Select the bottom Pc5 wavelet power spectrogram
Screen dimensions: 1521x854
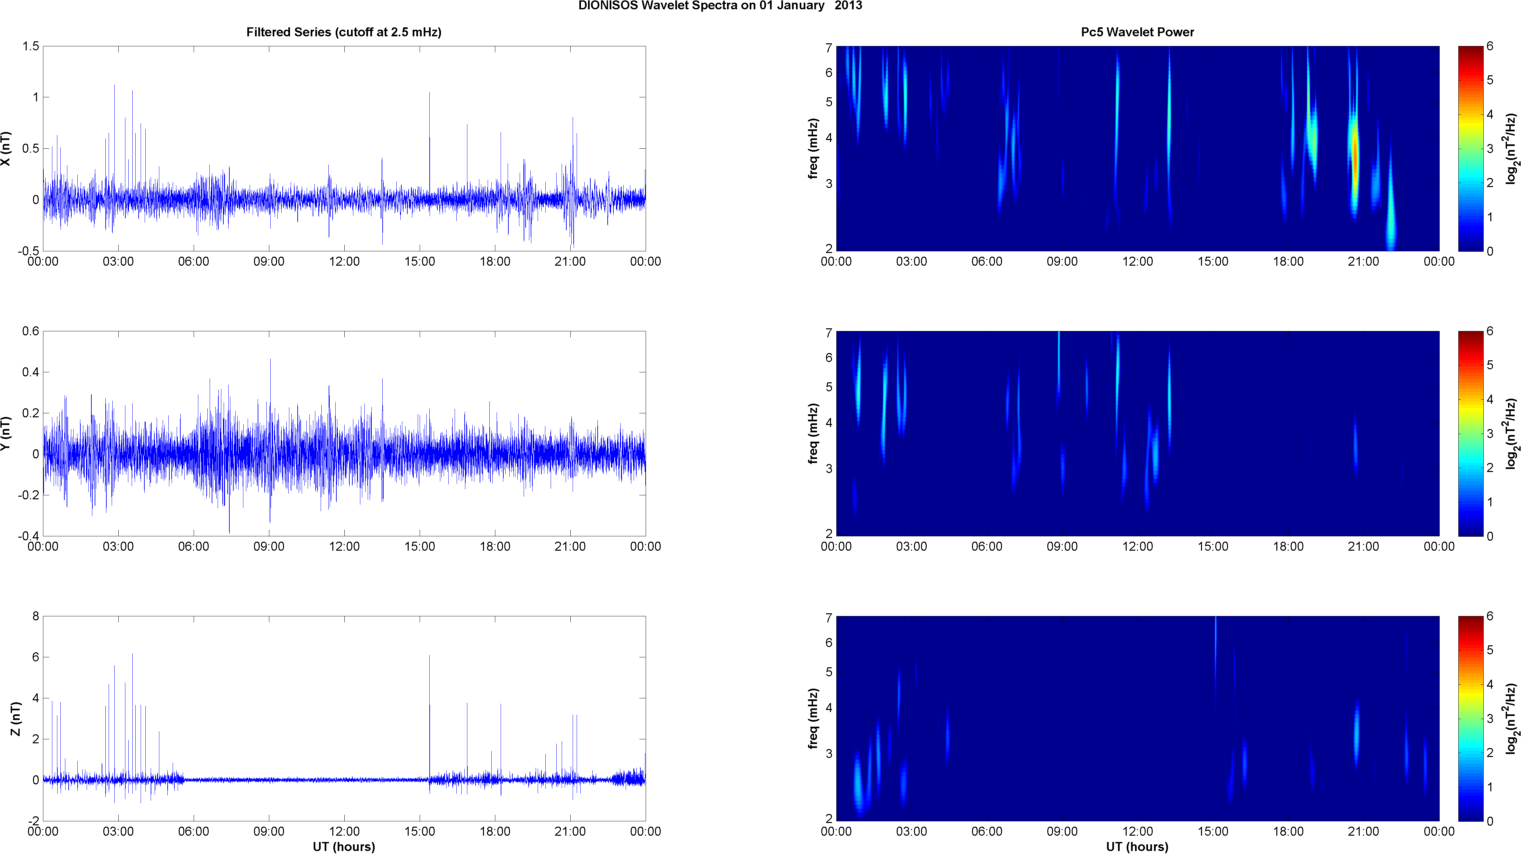(x=1137, y=719)
